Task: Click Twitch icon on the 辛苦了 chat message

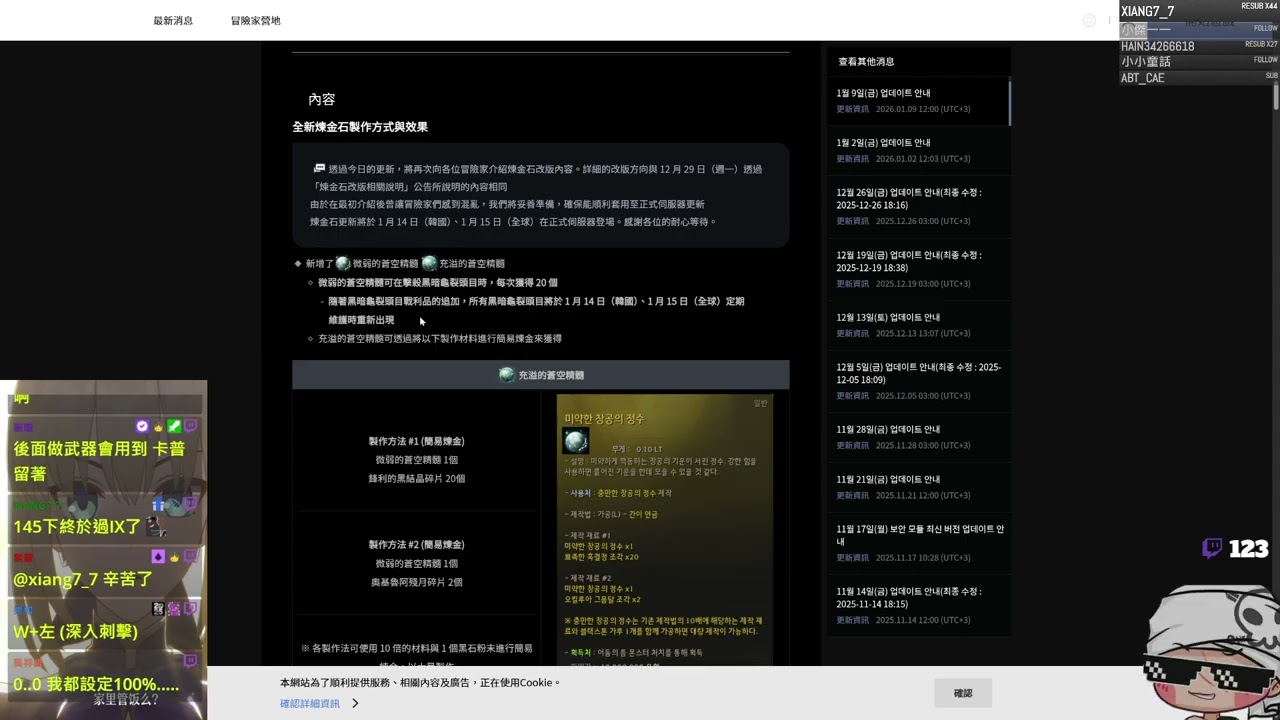Action: pos(190,556)
